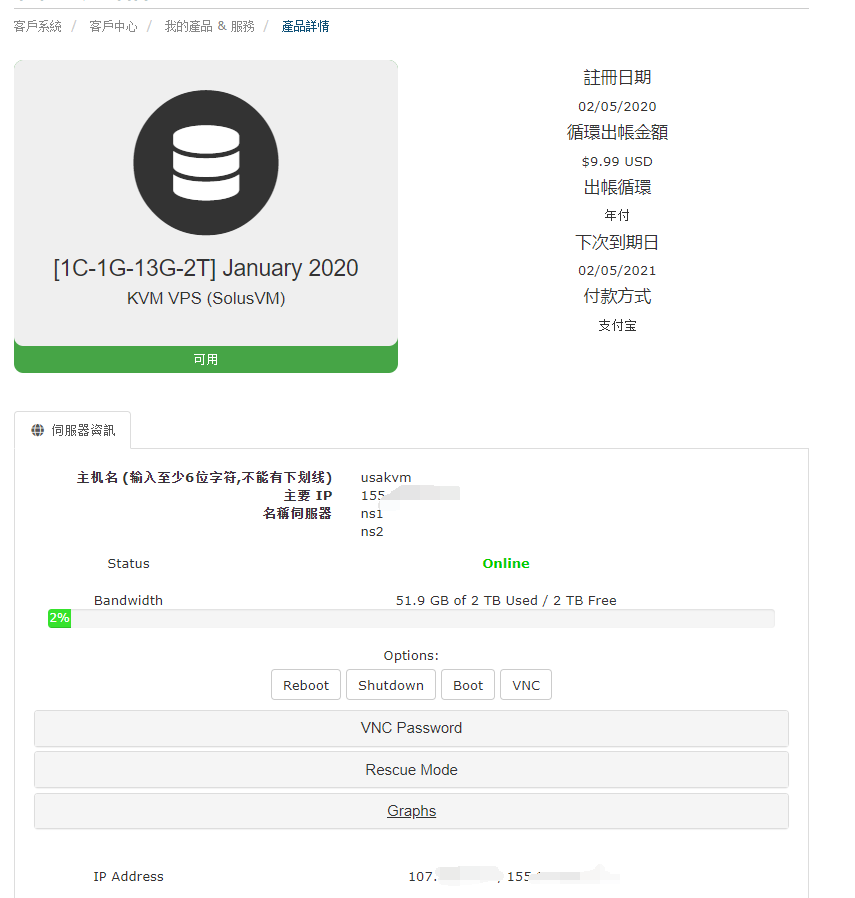This screenshot has height=898, width=855.
Task: Click the 主要 IP label
Action: tap(308, 495)
